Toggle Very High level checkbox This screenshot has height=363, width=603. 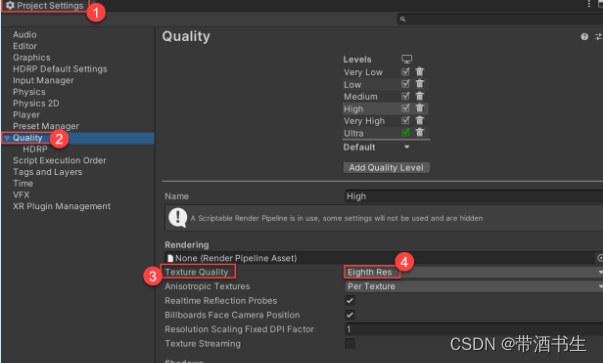(405, 121)
